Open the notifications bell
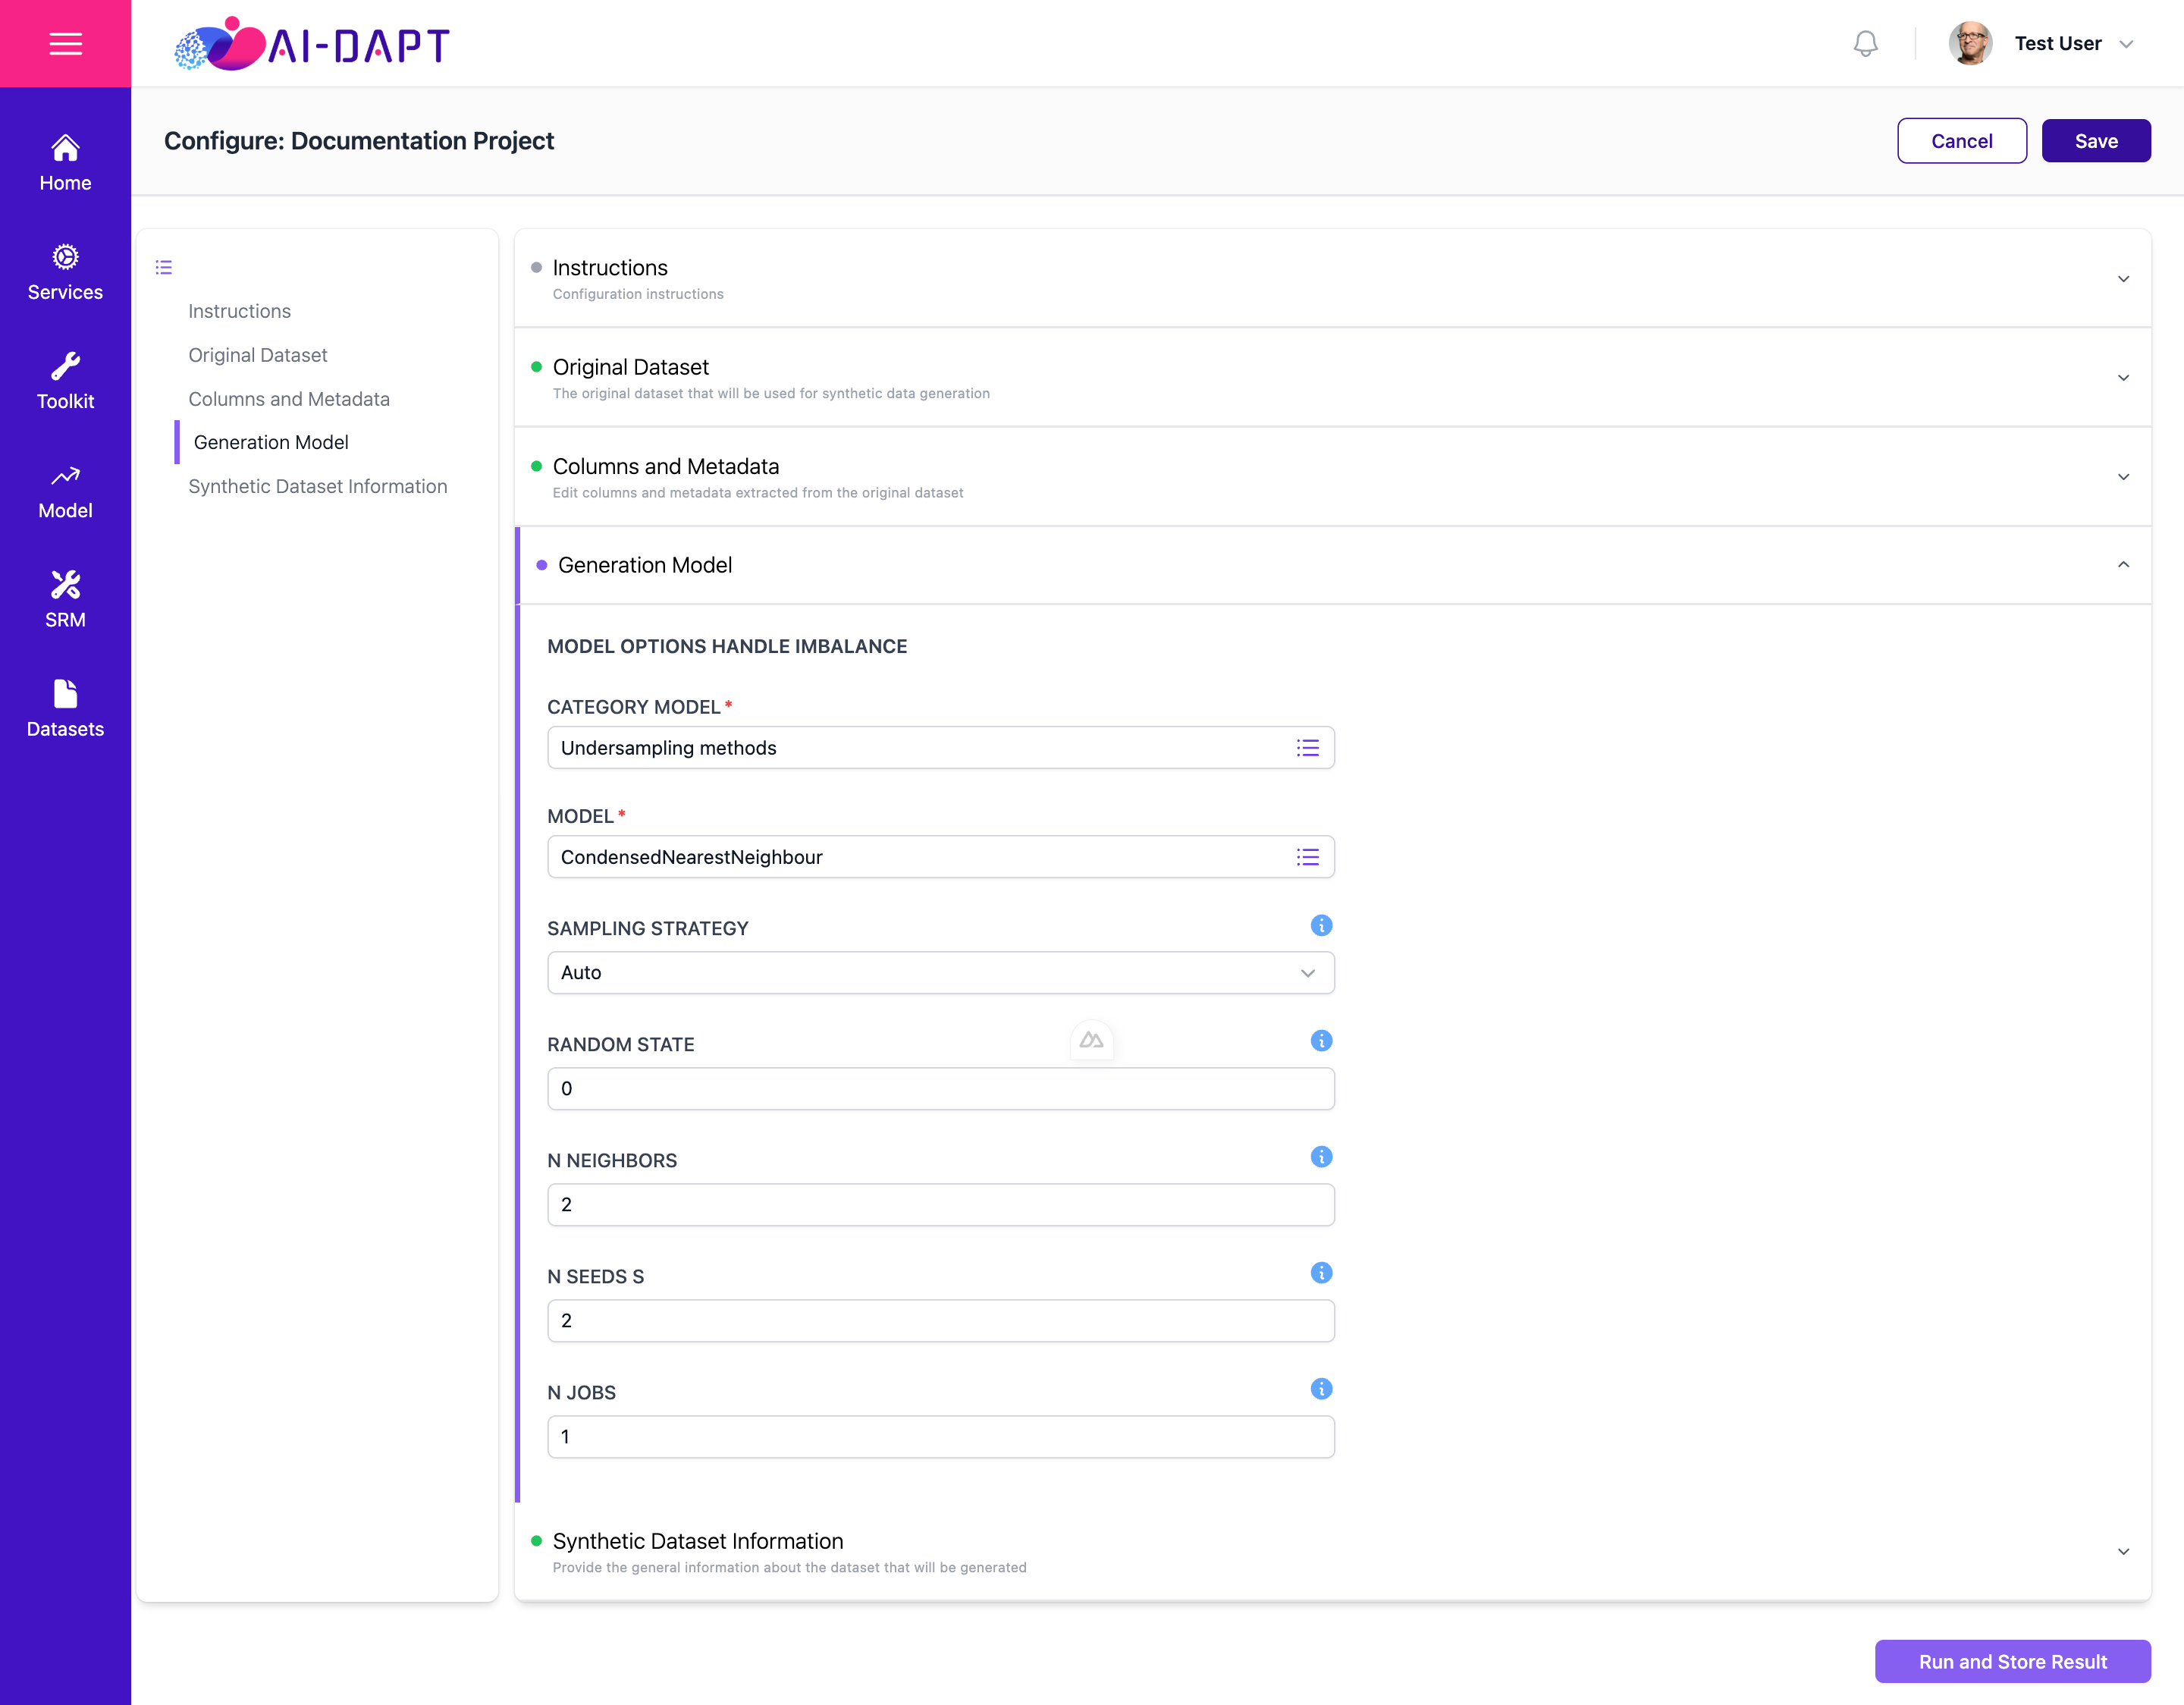Viewport: 2184px width, 1705px height. (x=1865, y=43)
